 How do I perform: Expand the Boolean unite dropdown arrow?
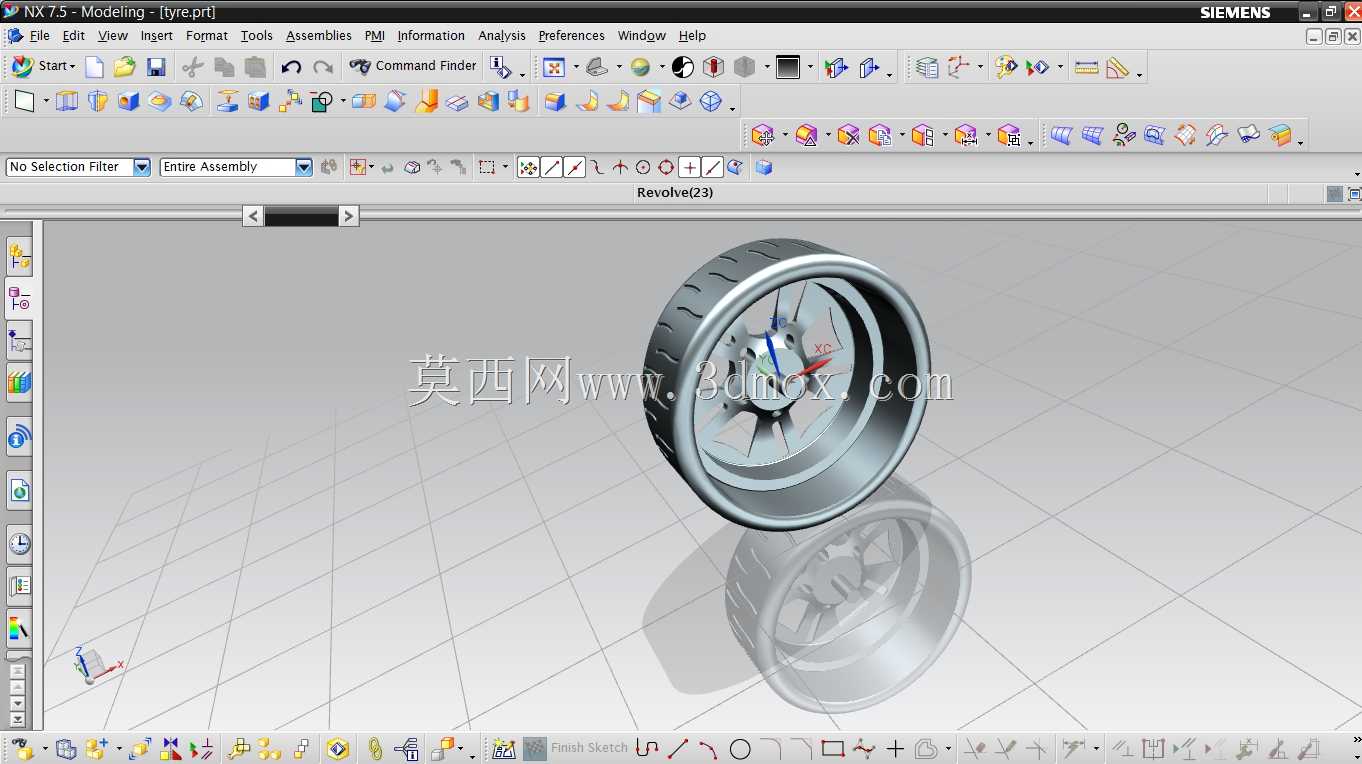pos(343,102)
